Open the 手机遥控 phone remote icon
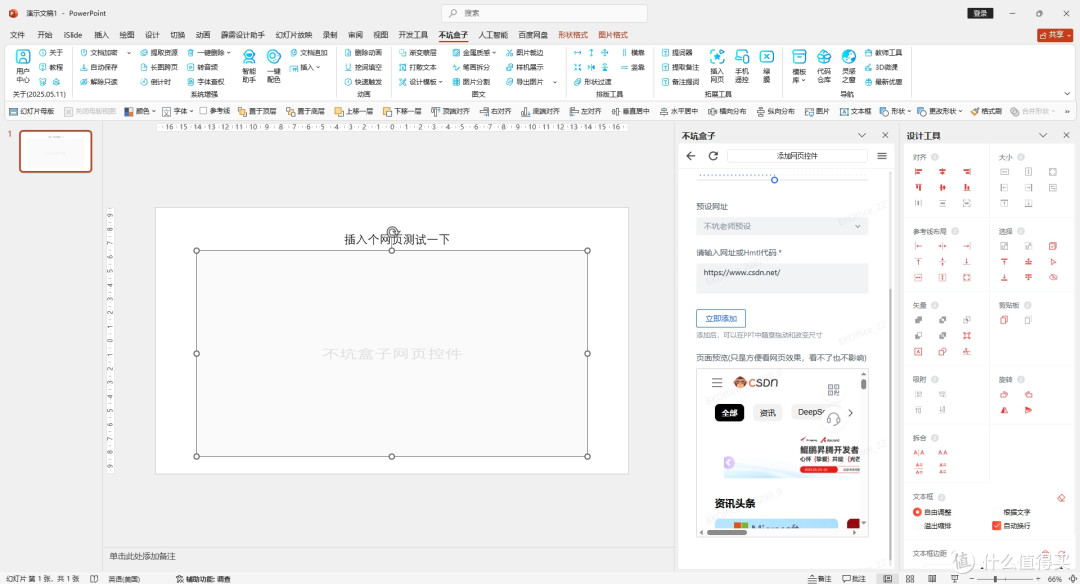 pos(742,66)
